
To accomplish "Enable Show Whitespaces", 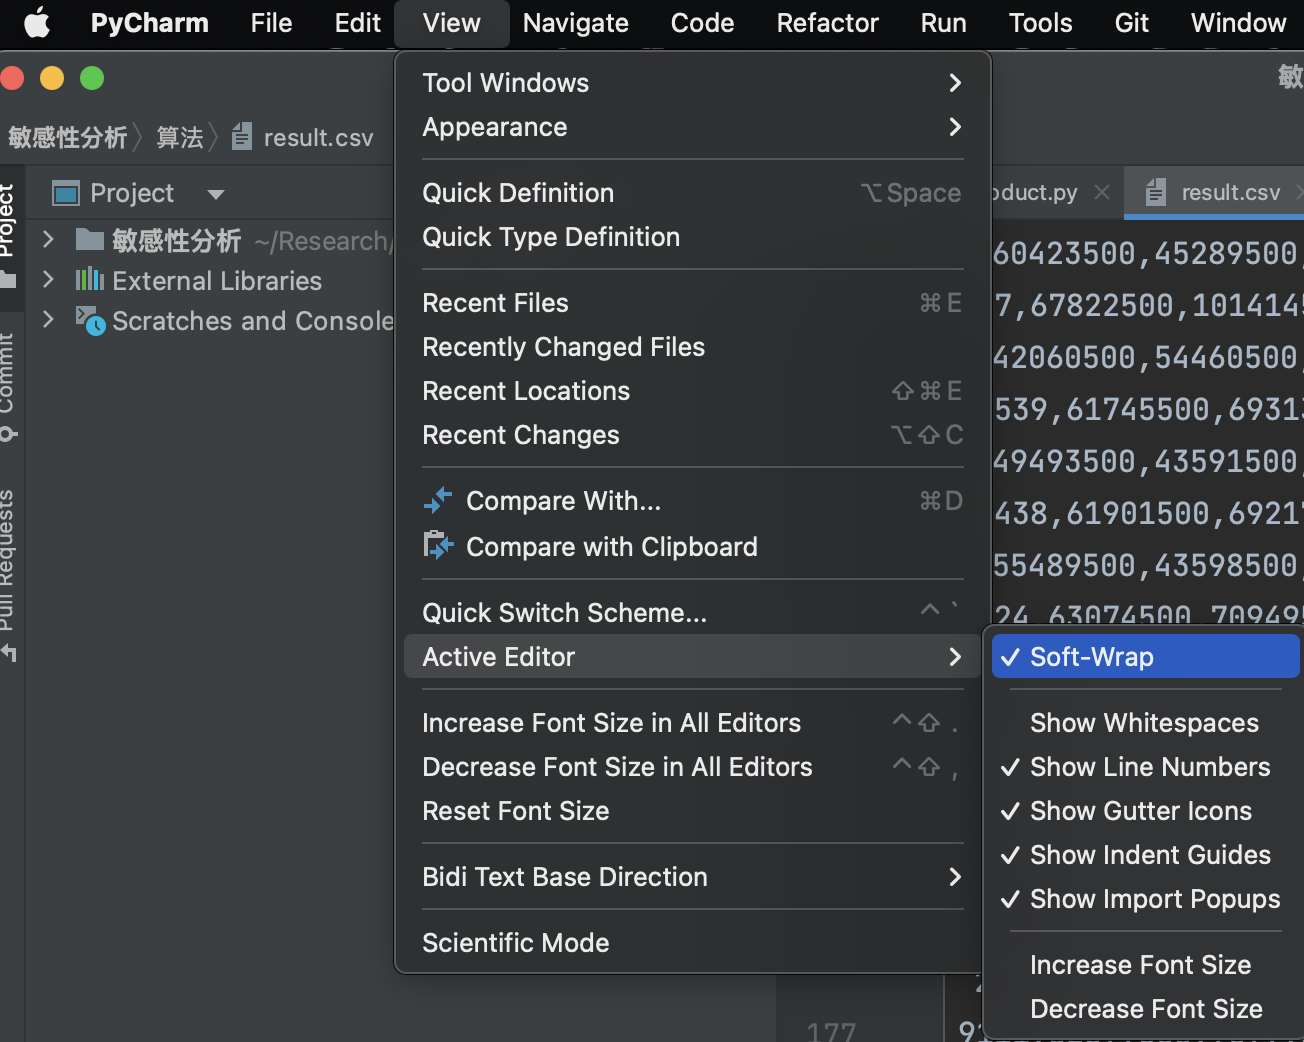I will point(1144,722).
